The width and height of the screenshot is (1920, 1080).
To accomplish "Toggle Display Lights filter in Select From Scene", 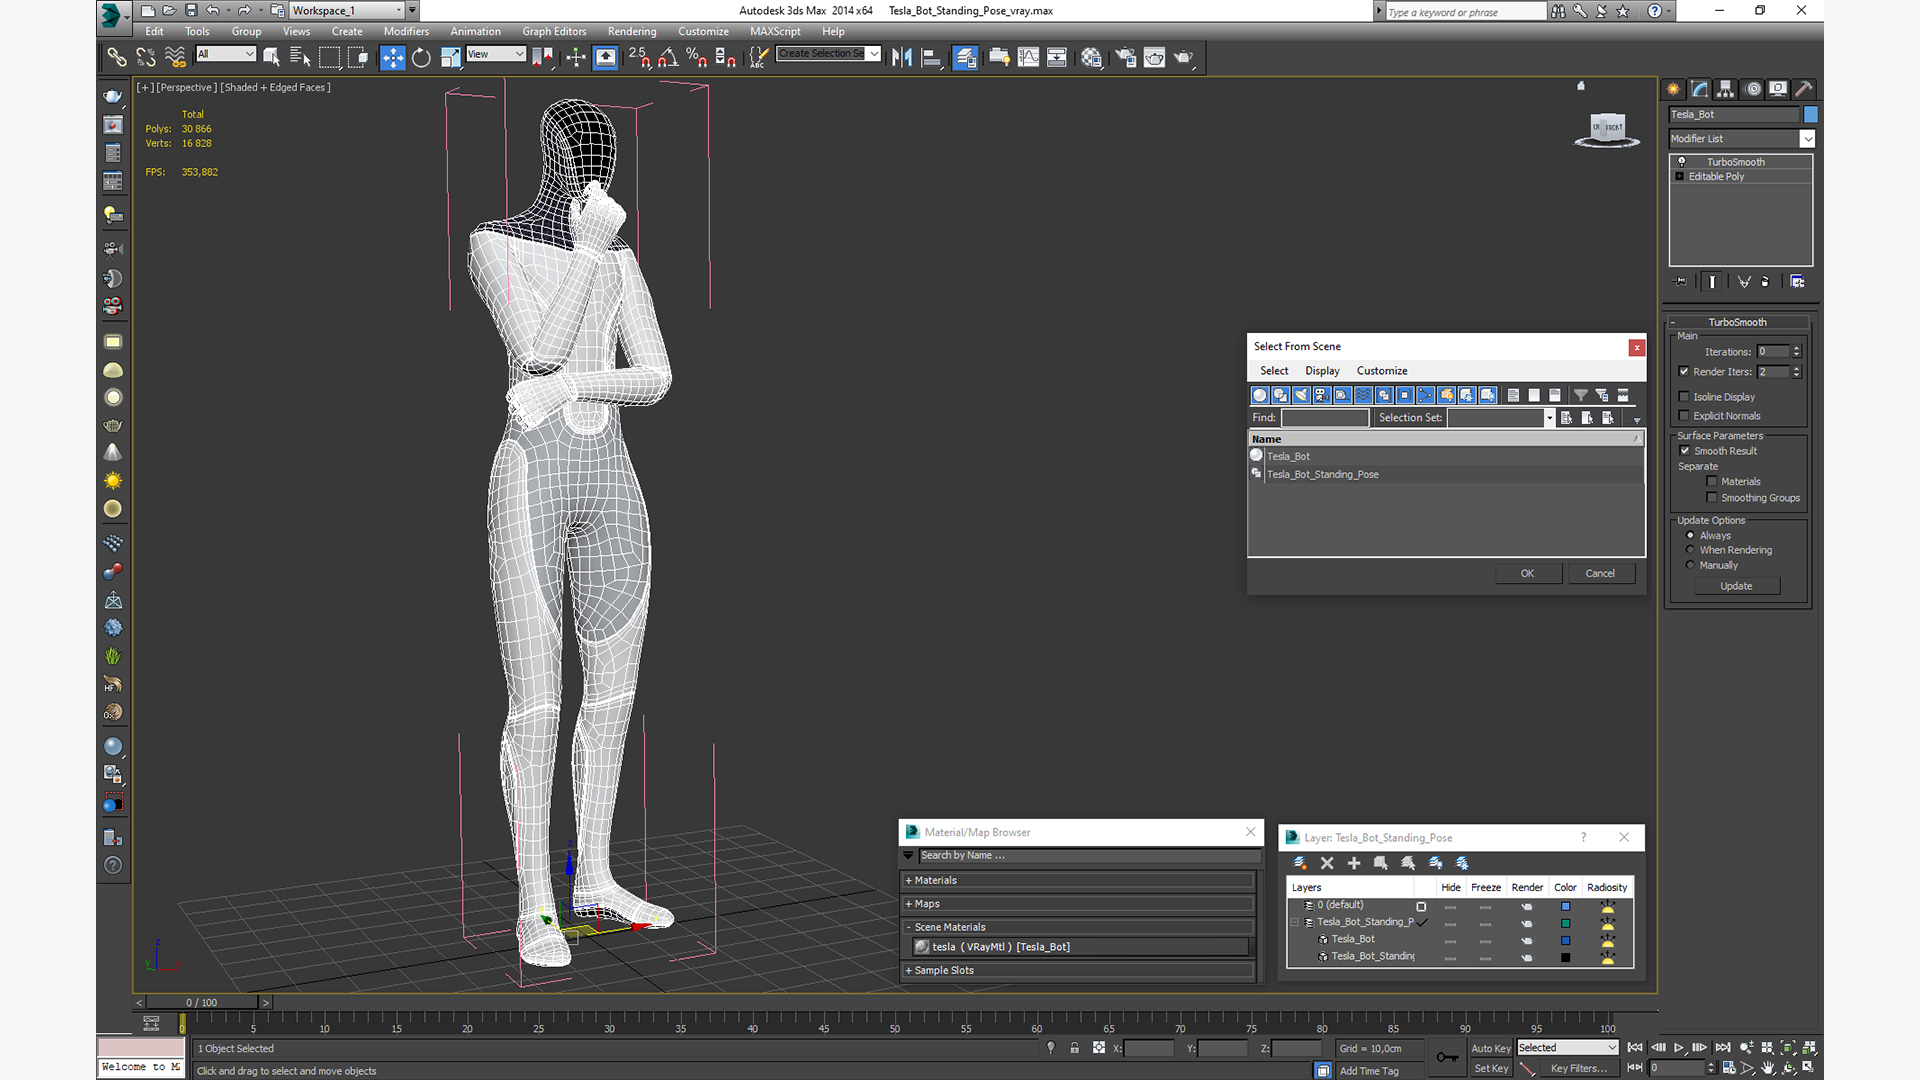I will click(x=1301, y=395).
